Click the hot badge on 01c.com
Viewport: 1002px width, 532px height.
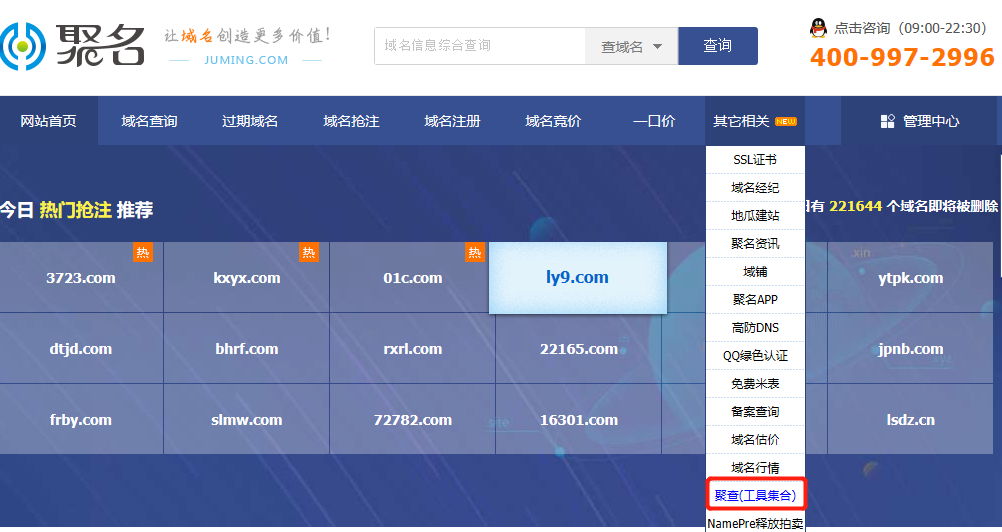point(474,252)
